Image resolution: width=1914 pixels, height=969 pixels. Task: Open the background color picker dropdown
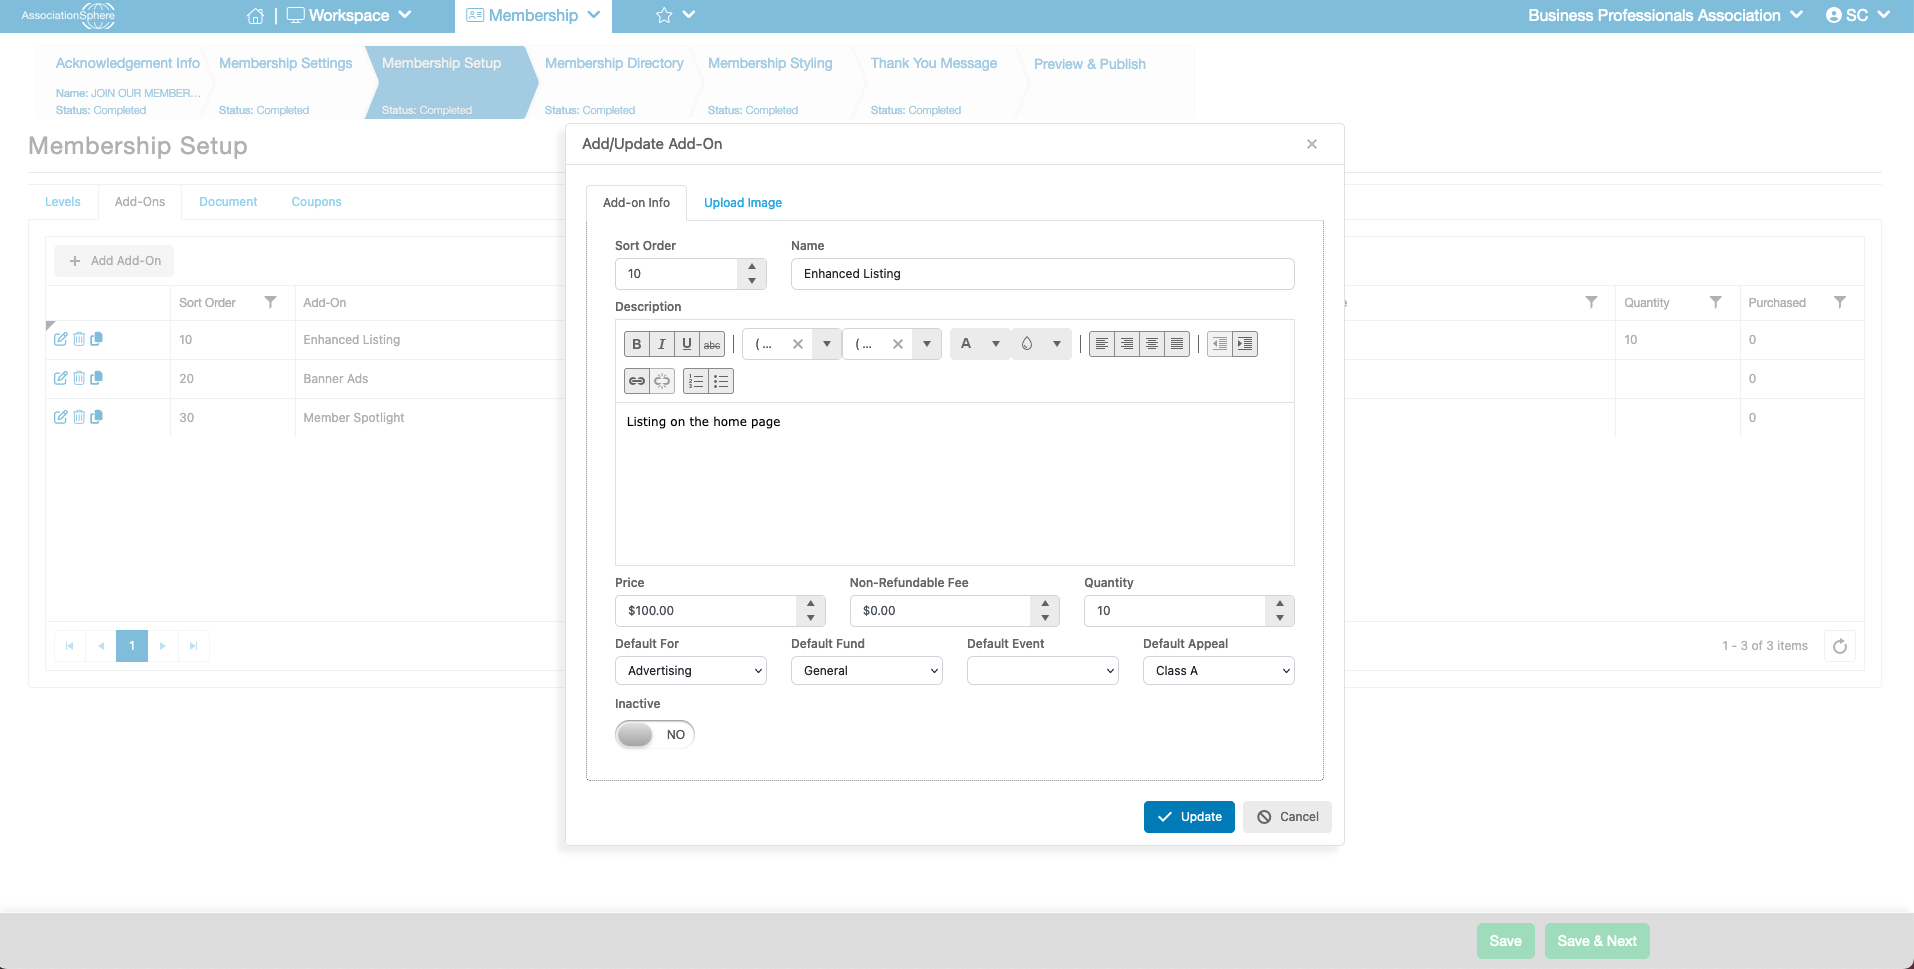[1057, 344]
